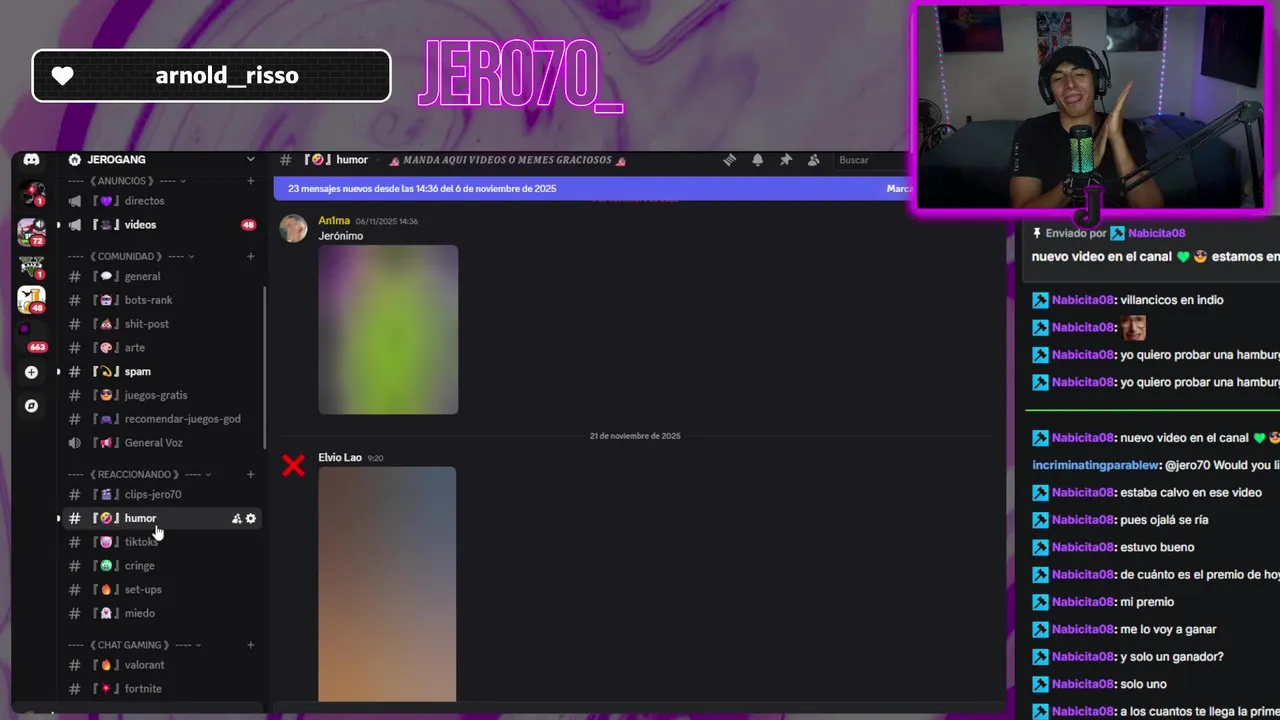Open the shit-post channel
This screenshot has height=720, width=1280.
[160, 324]
